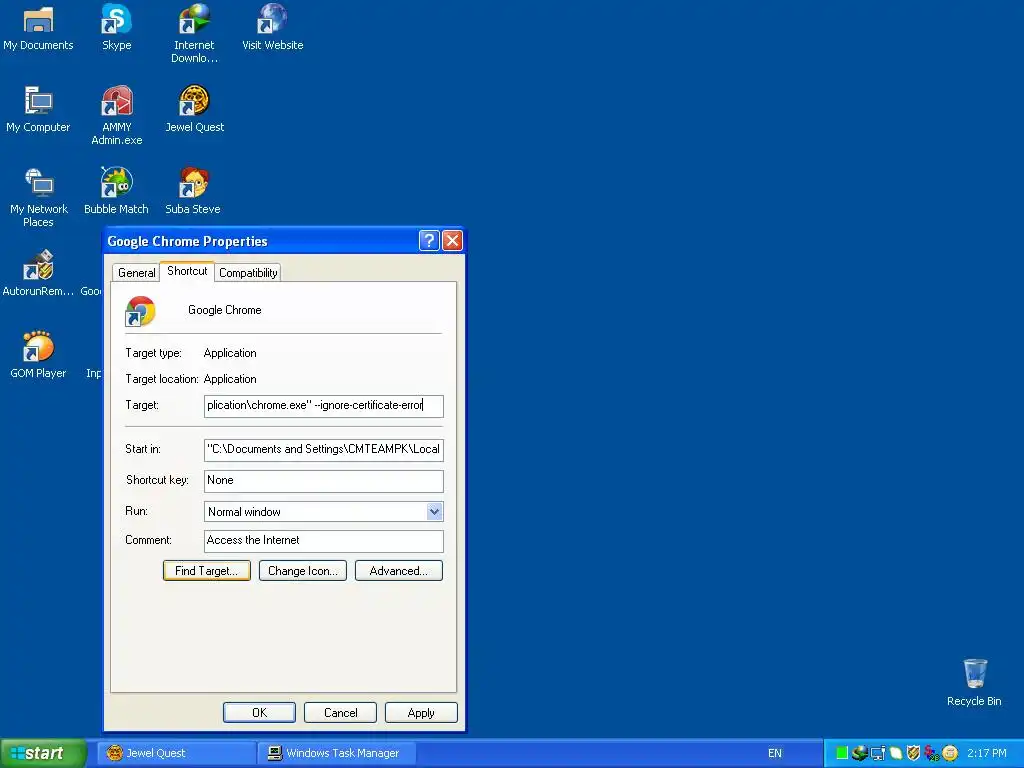Select the Jewel Quest desktop shortcut
1024x768 pixels.
[x=194, y=110]
